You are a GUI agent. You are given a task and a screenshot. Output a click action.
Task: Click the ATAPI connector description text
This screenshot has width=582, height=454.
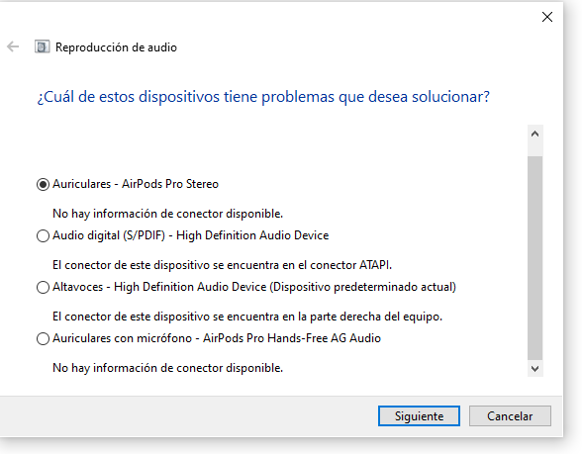click(222, 265)
